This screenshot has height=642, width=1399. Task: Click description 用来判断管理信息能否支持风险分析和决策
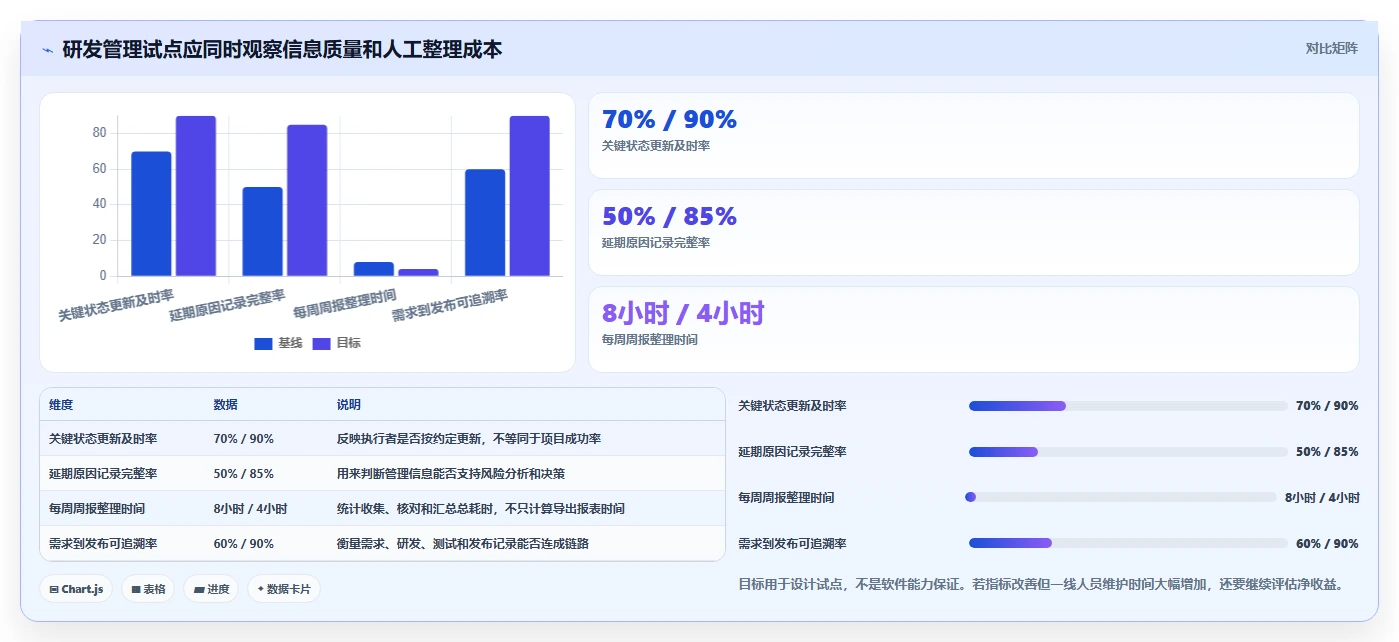coord(451,474)
